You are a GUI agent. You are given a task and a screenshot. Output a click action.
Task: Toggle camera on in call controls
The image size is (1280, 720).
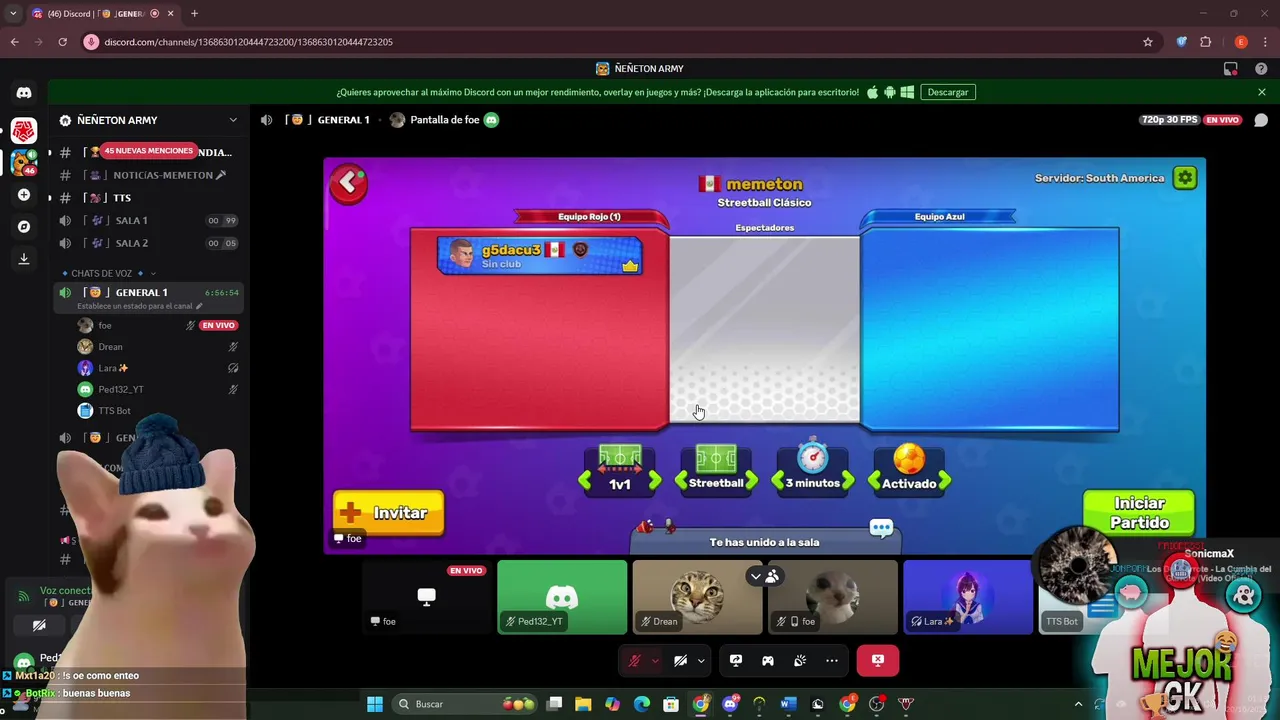(x=681, y=661)
